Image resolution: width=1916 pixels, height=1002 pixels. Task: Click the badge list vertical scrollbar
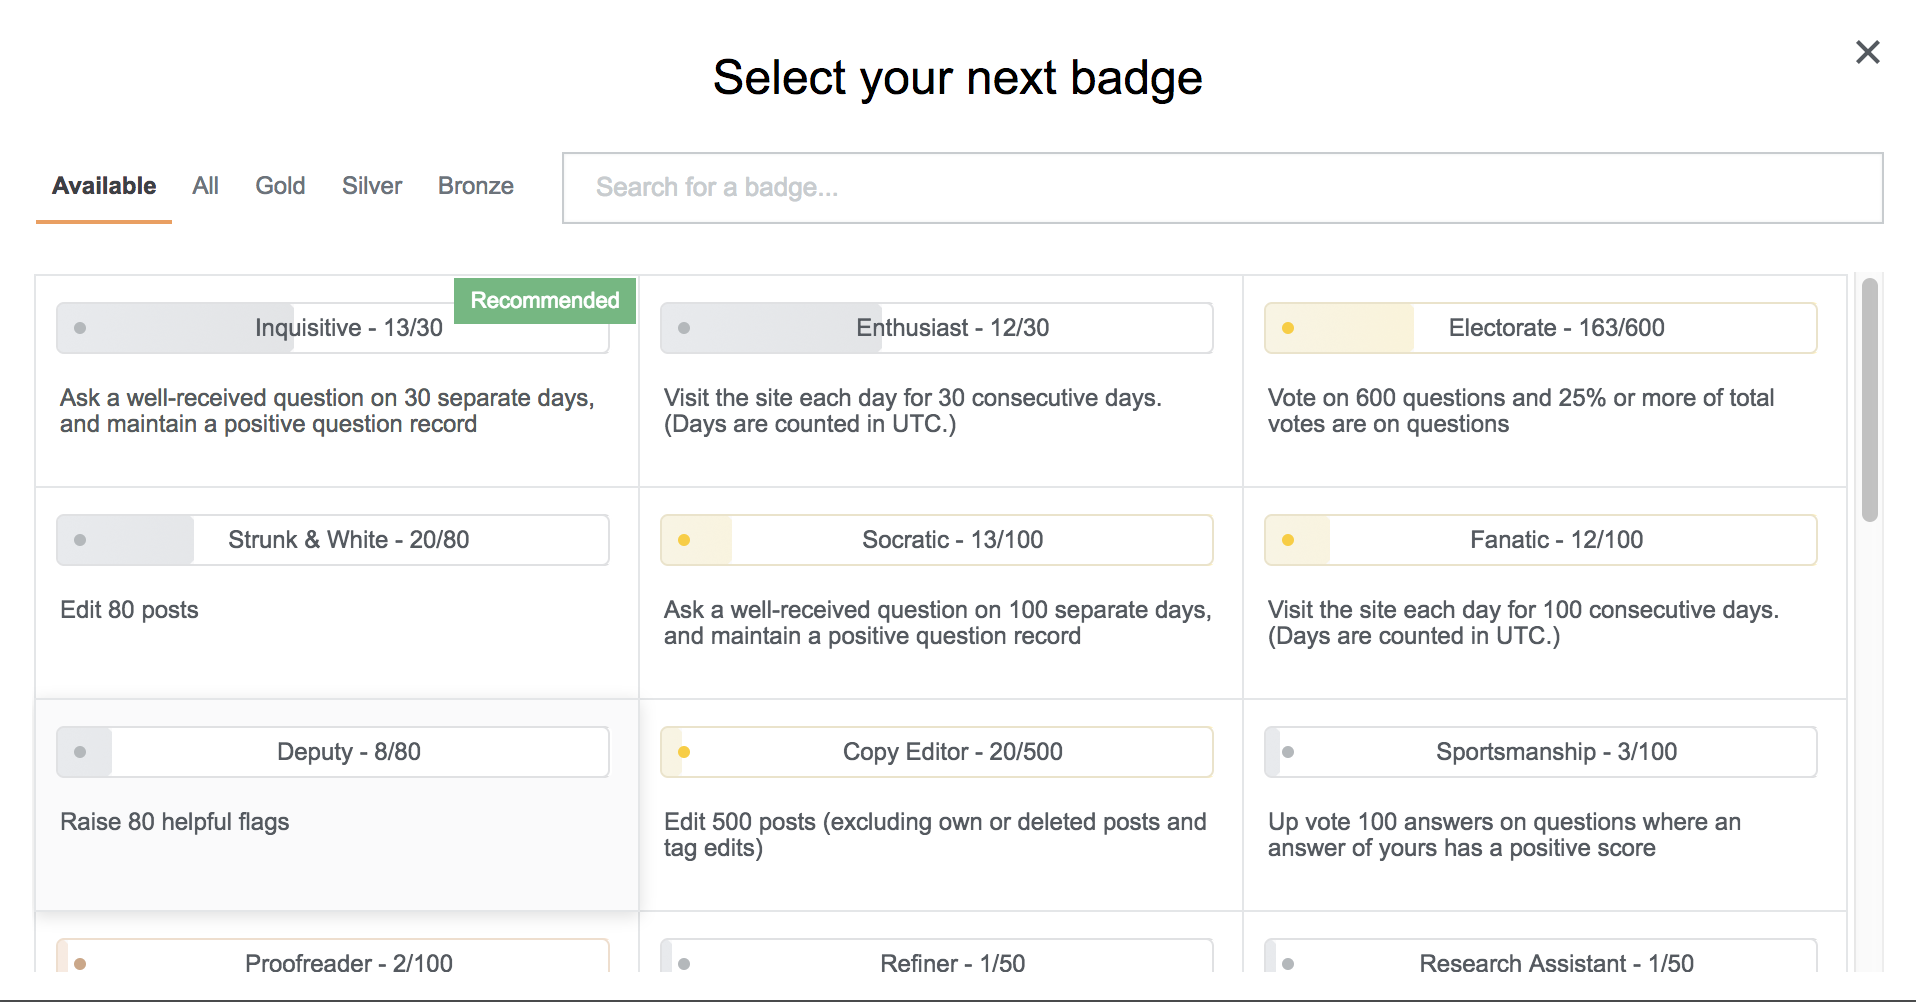1869,400
